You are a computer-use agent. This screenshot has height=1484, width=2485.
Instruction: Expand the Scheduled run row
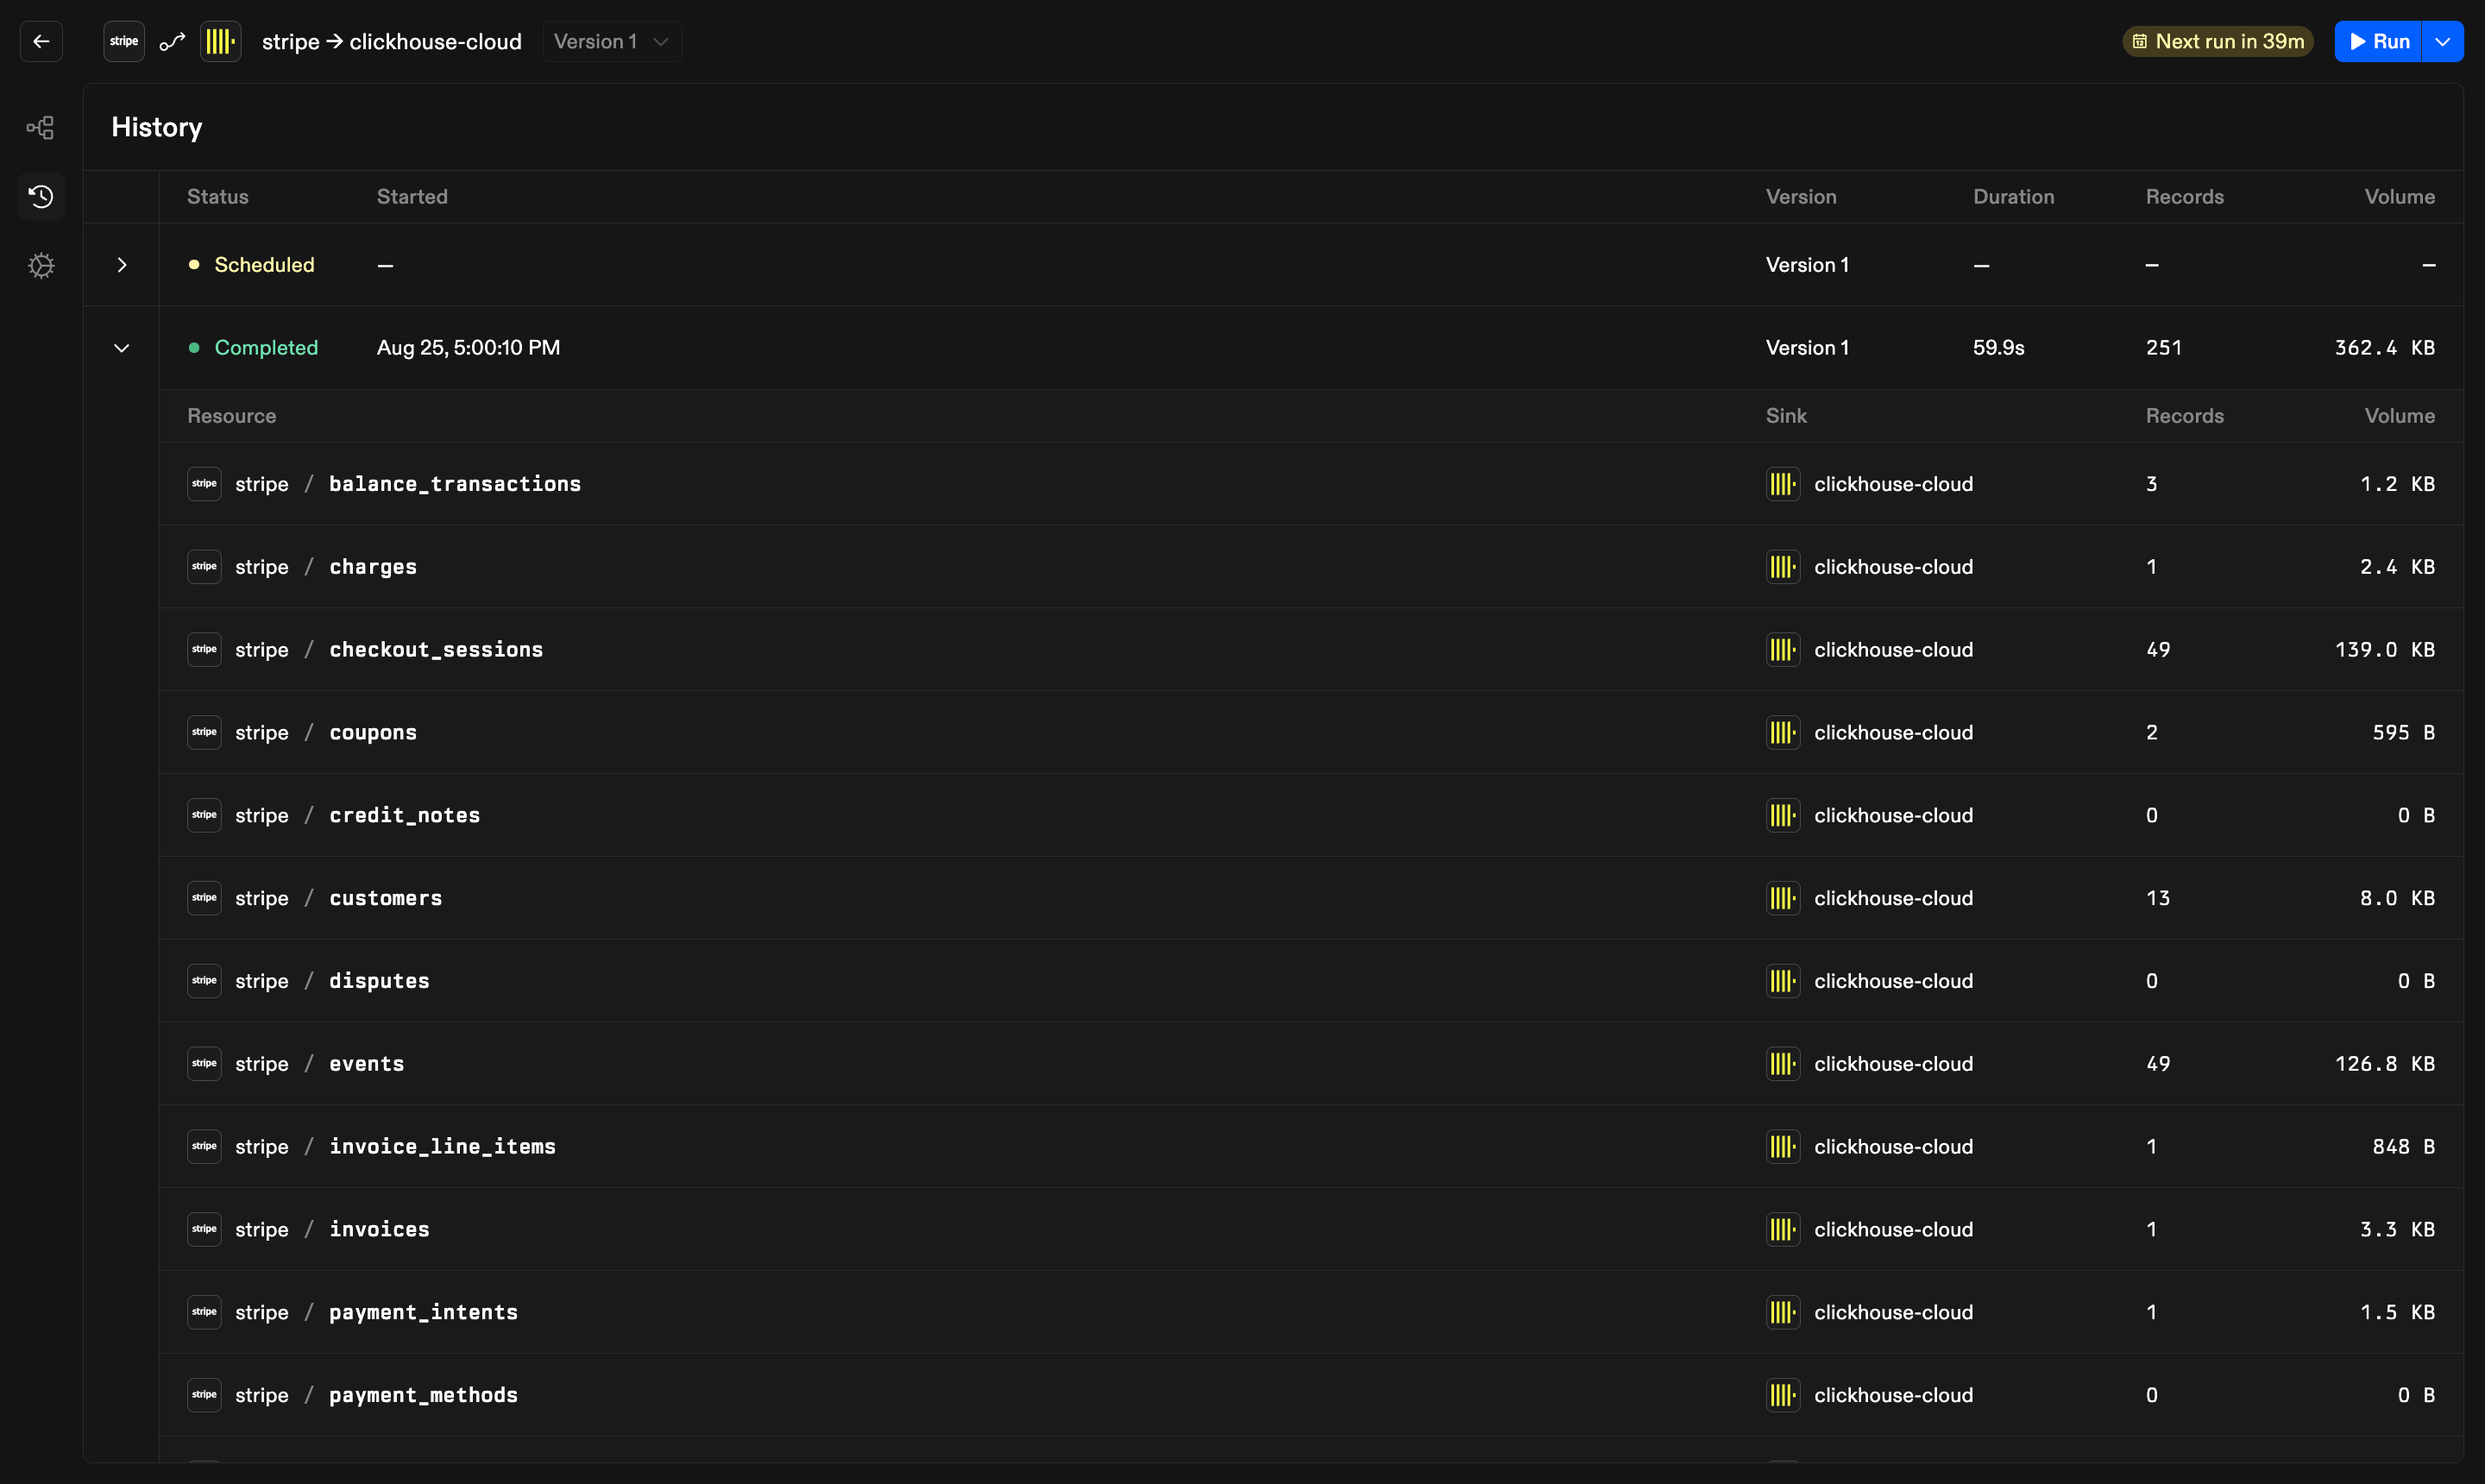pyautogui.click(x=122, y=265)
